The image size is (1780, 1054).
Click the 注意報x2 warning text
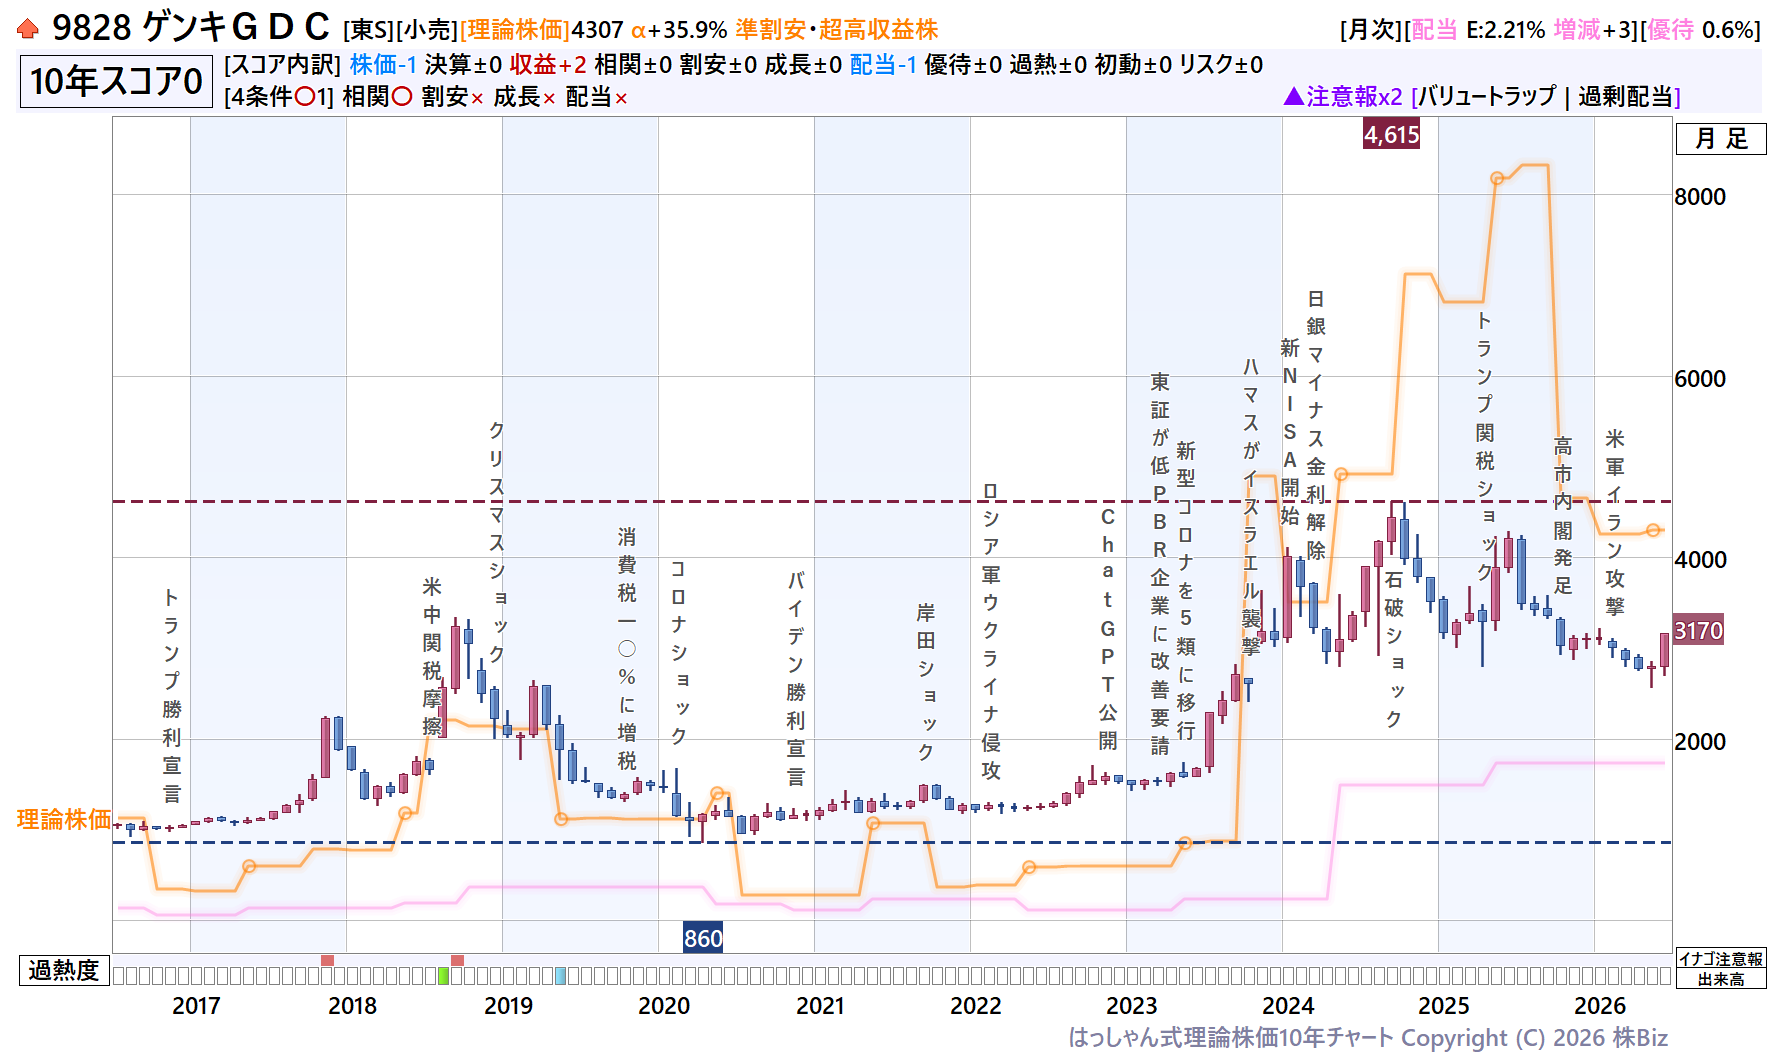1355,97
